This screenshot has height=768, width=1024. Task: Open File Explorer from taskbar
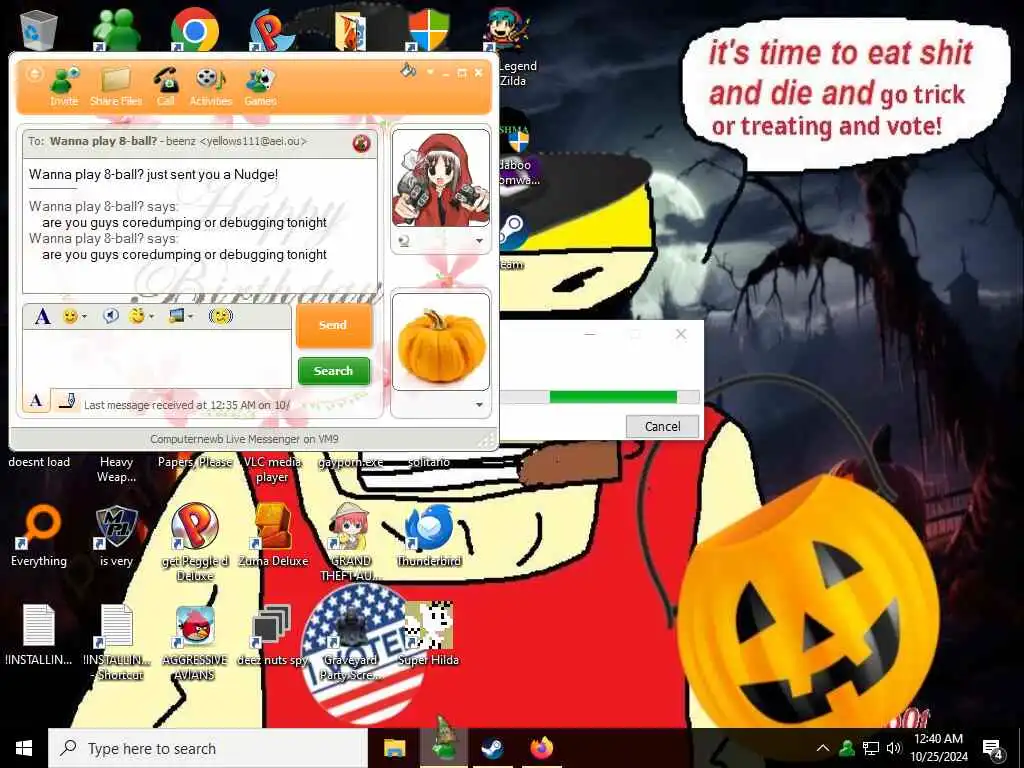click(x=394, y=748)
